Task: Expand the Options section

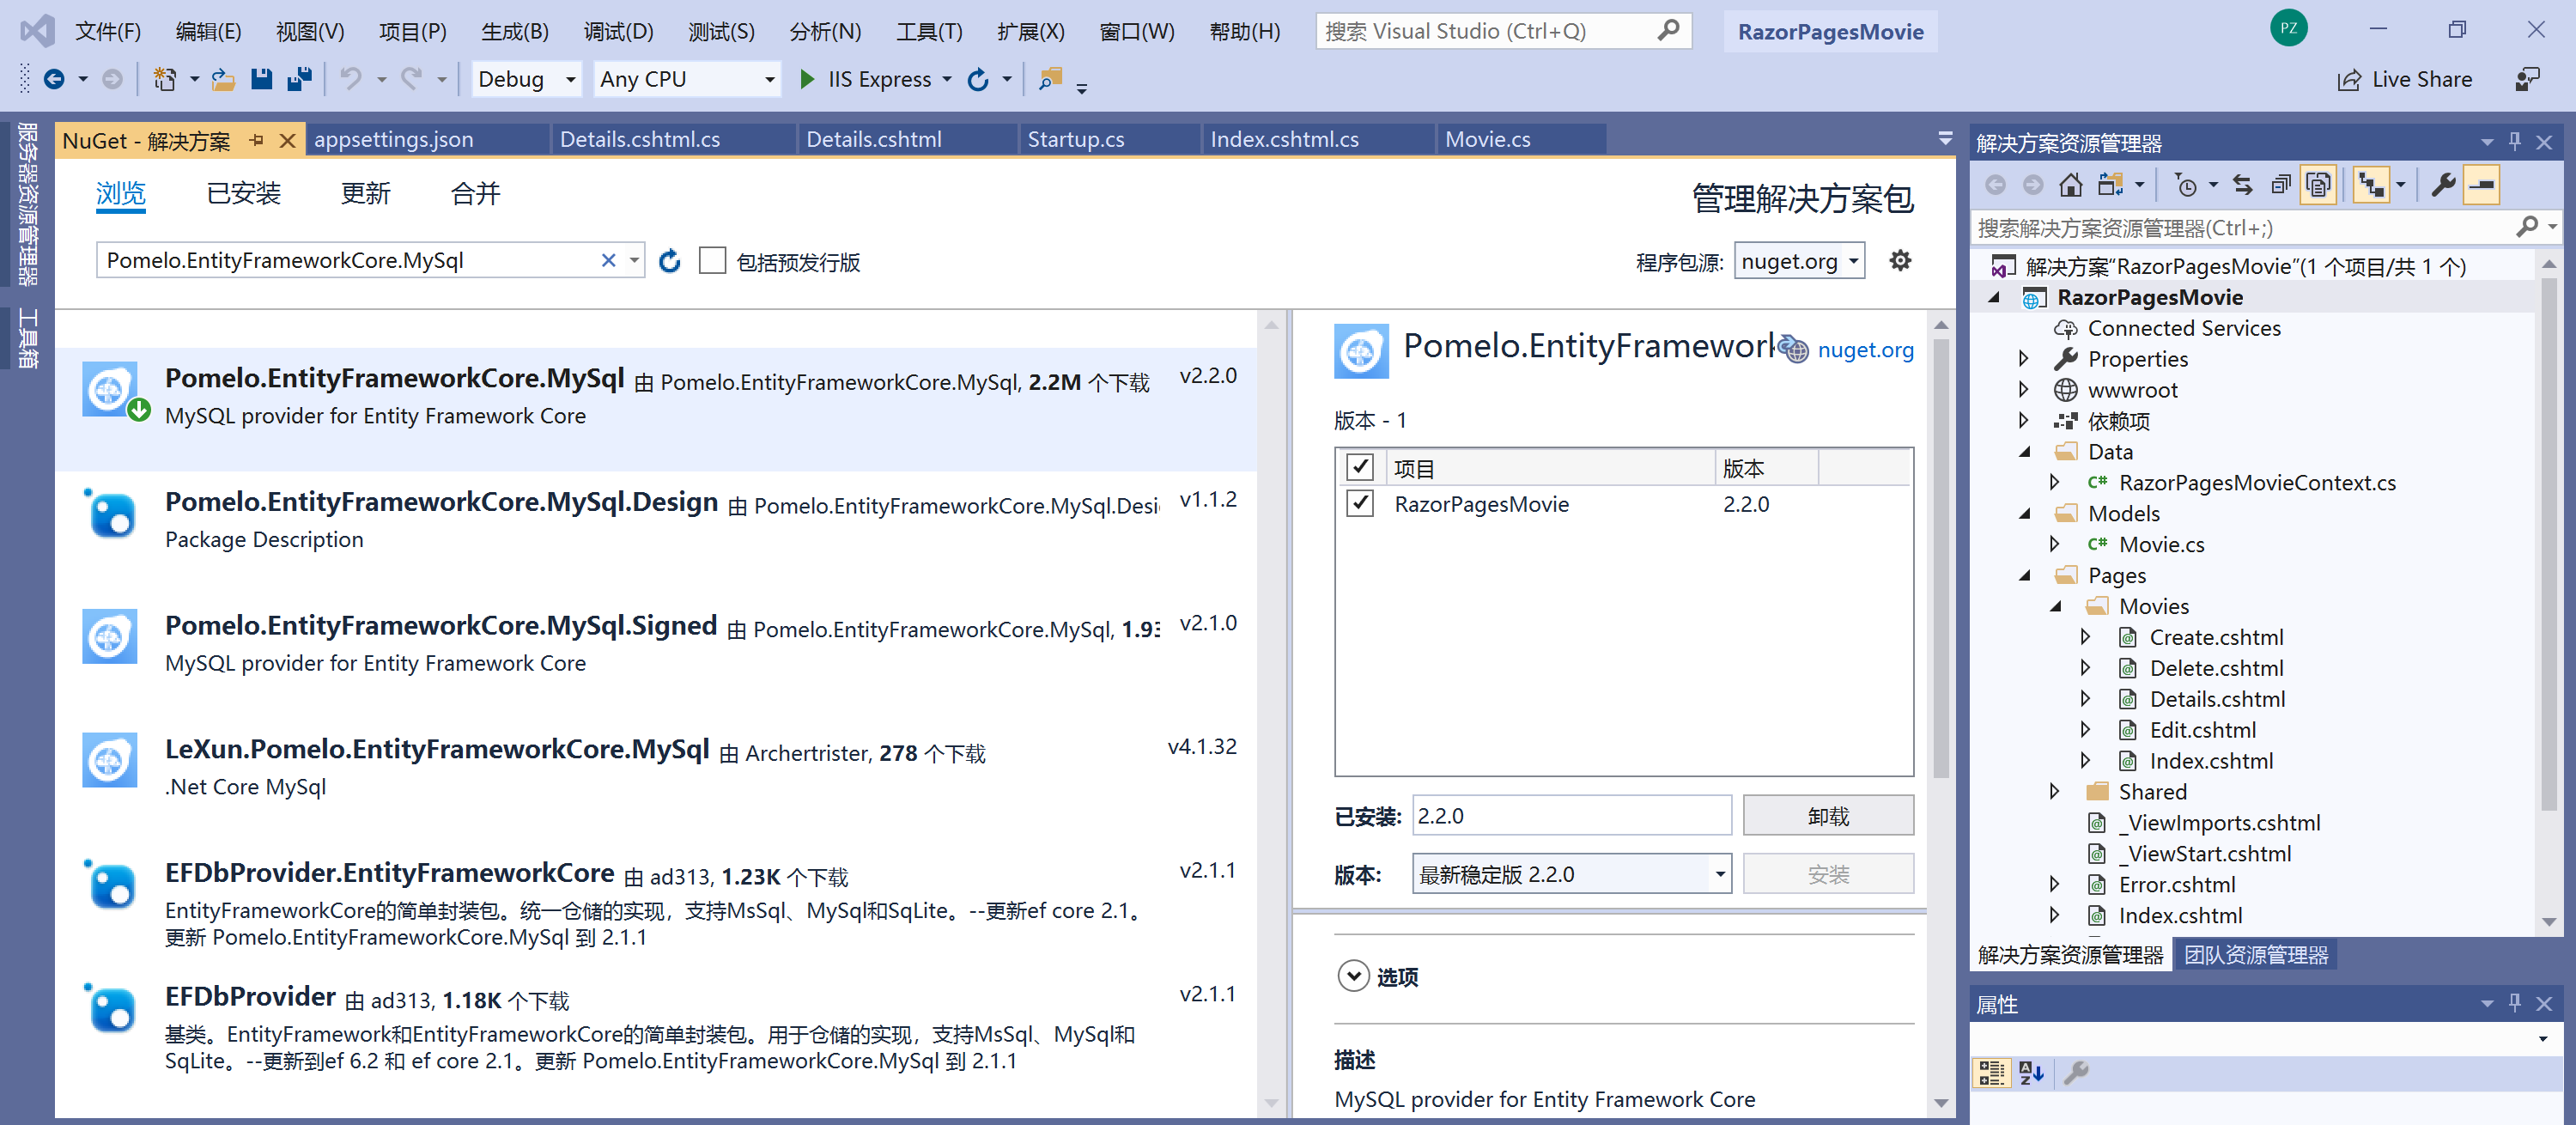Action: pyautogui.click(x=1353, y=976)
